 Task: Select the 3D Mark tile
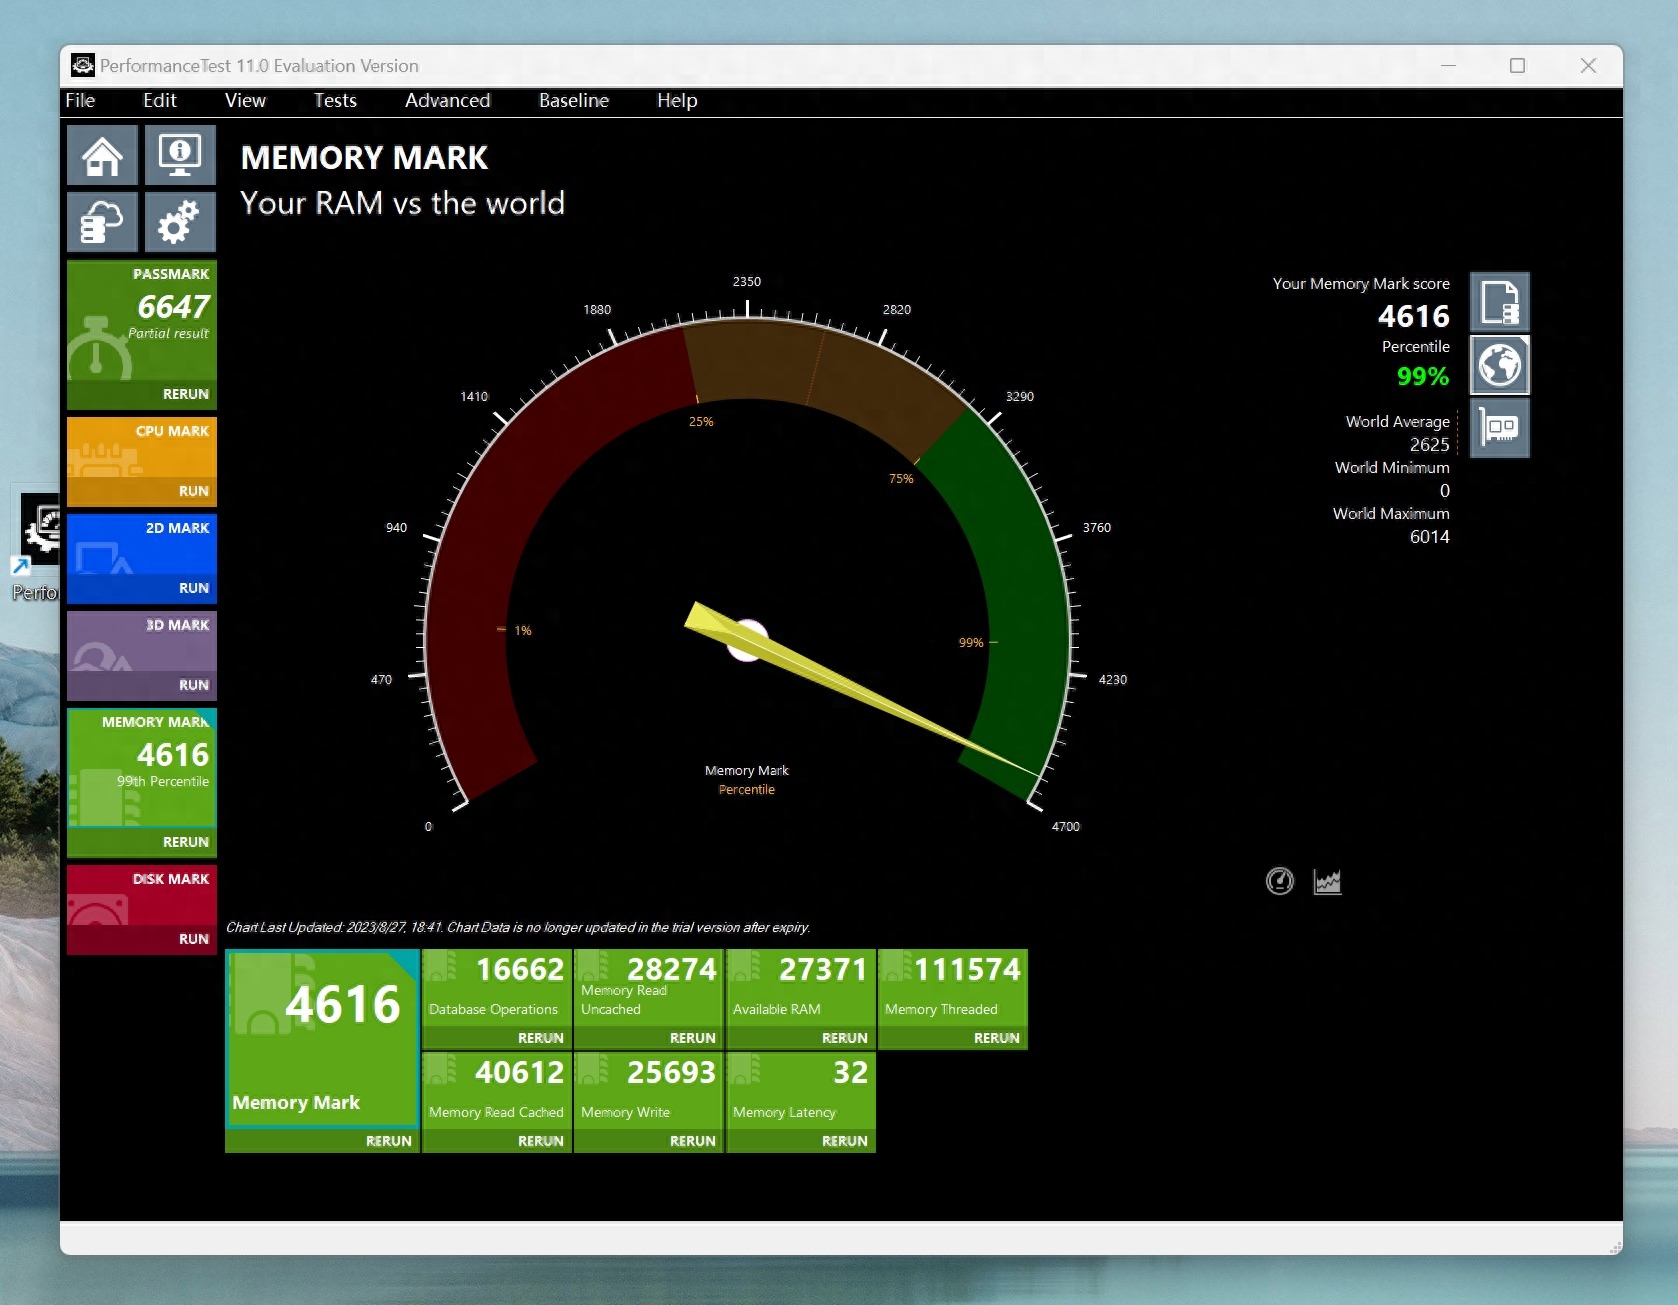coord(142,642)
